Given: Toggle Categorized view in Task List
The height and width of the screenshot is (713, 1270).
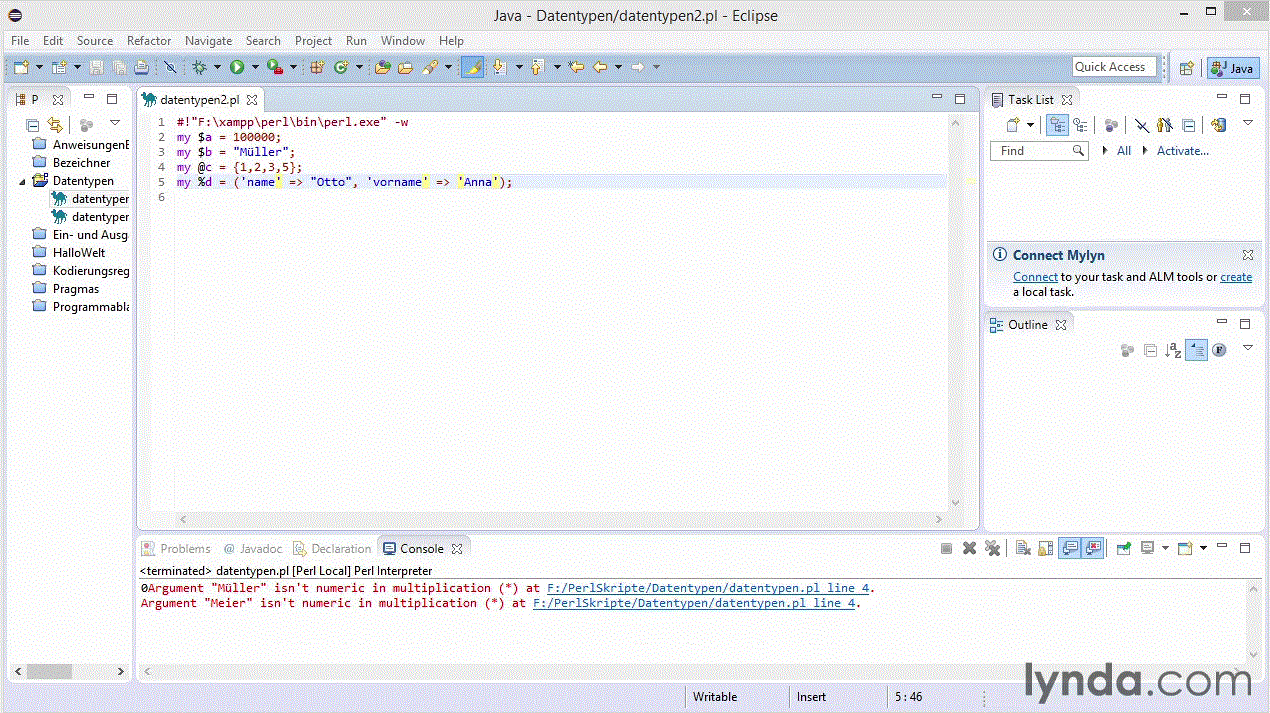Looking at the screenshot, I should click(1057, 125).
